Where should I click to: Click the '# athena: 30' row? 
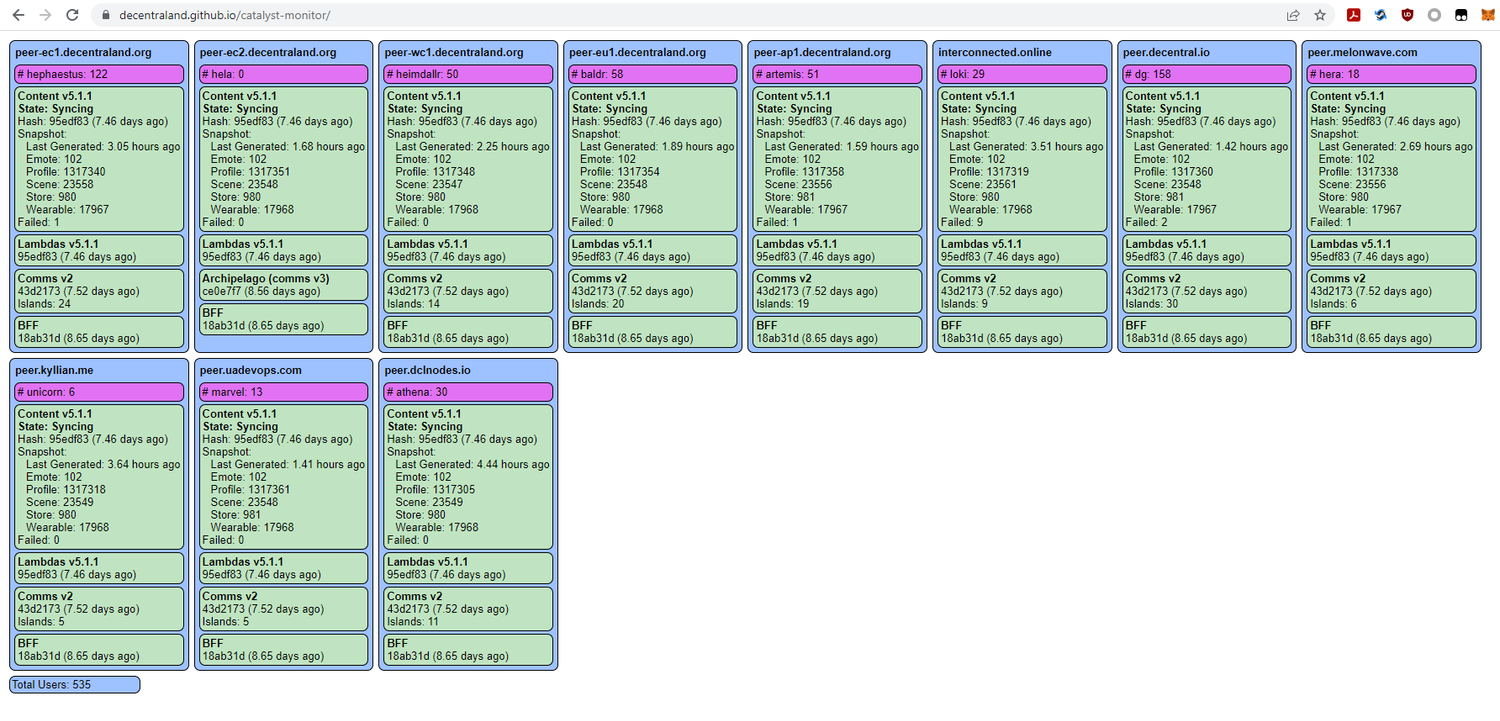pyautogui.click(x=468, y=392)
